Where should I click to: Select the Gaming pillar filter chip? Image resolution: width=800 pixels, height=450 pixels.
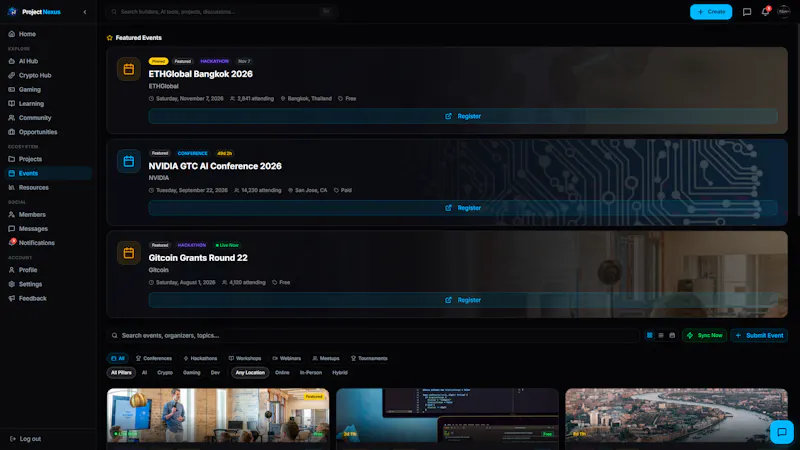[192, 373]
